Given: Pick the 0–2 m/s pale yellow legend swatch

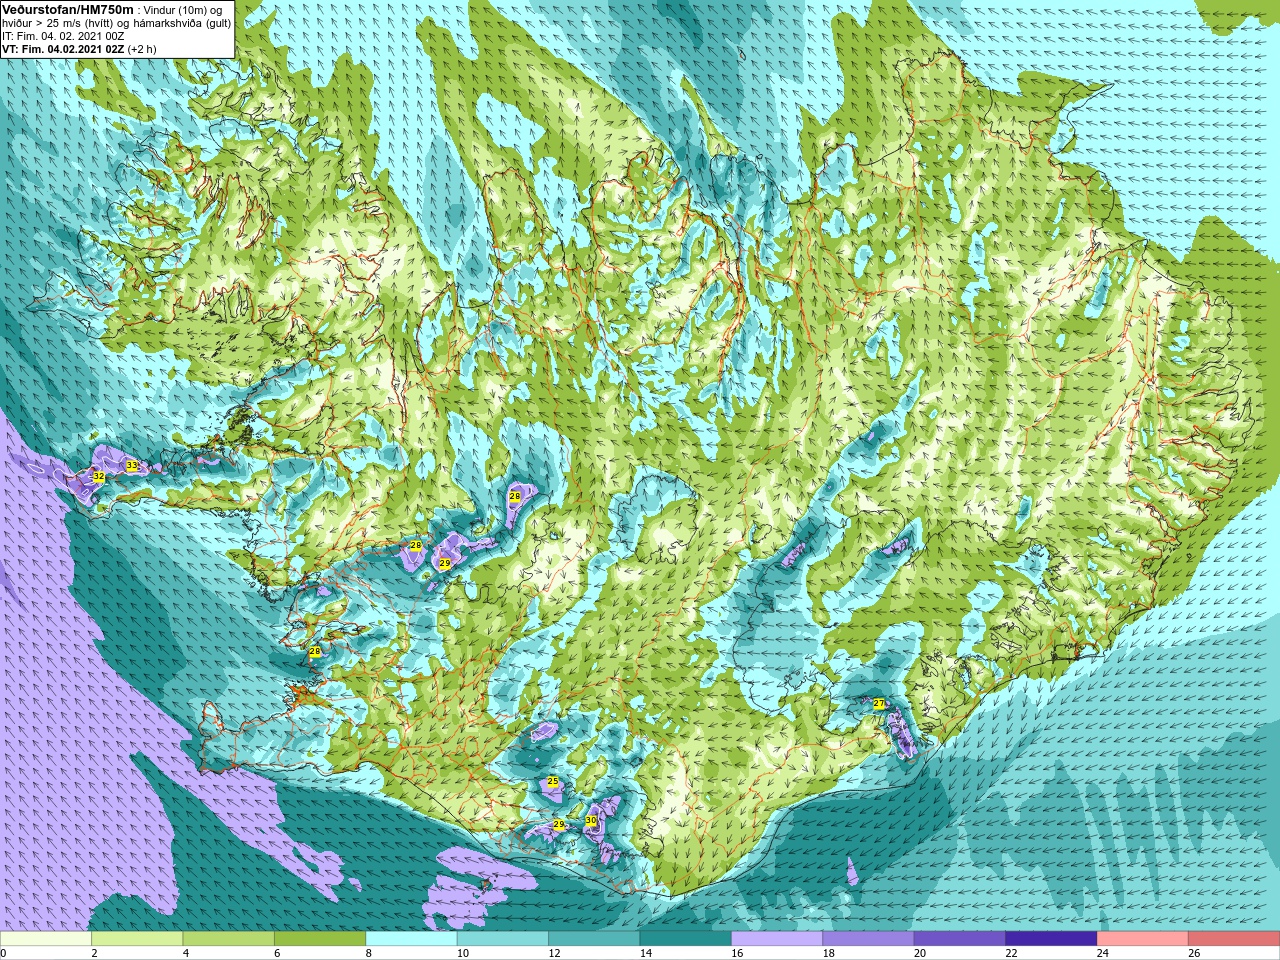Looking at the screenshot, I should [x=46, y=939].
